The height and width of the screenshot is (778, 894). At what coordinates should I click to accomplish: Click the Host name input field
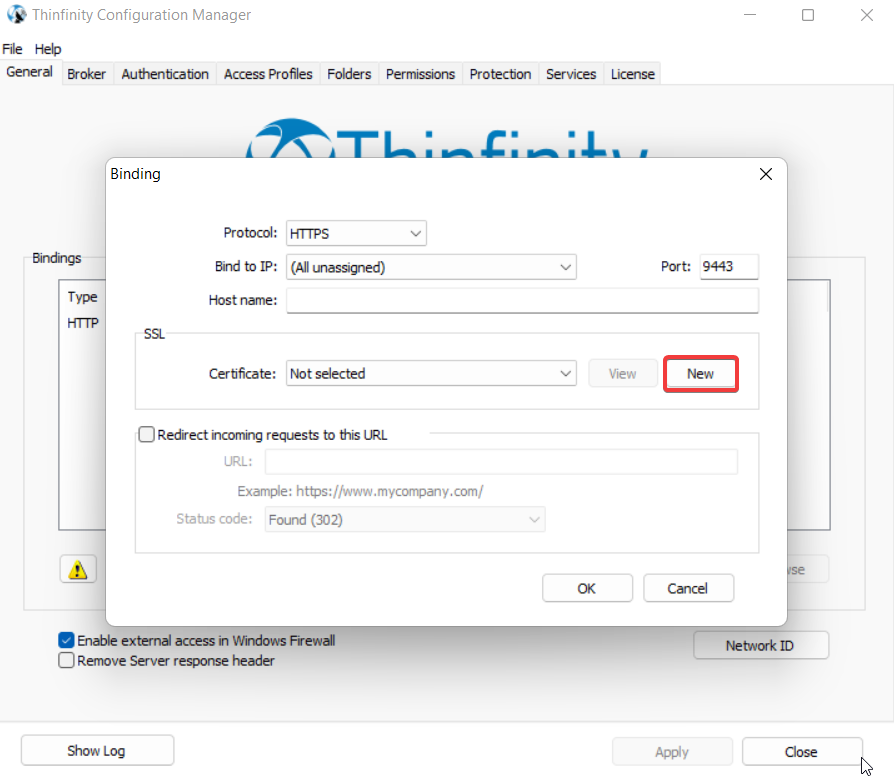[x=522, y=300]
